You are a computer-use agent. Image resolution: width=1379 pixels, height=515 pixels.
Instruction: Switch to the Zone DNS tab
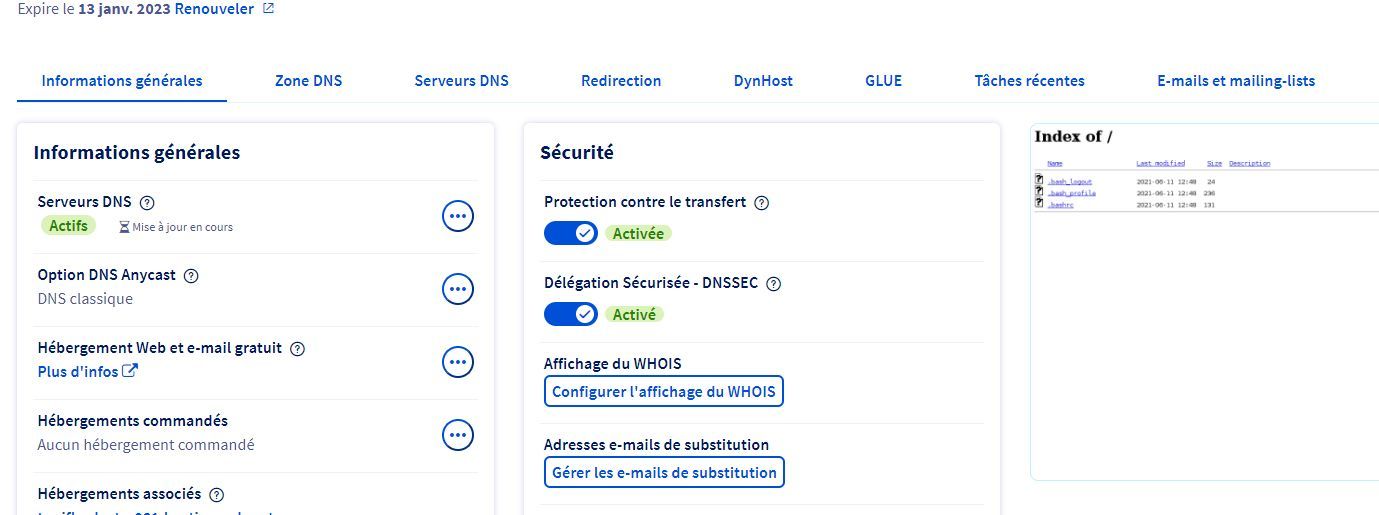pyautogui.click(x=308, y=81)
